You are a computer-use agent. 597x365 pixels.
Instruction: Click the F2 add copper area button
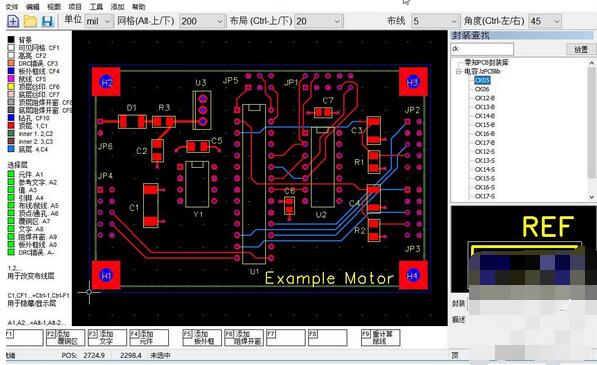(65, 338)
